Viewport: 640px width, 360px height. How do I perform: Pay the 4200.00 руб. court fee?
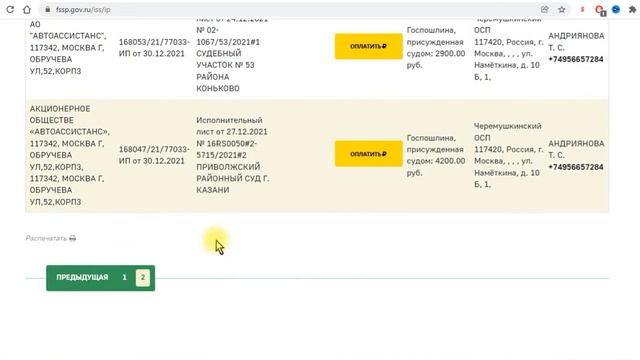click(x=369, y=154)
